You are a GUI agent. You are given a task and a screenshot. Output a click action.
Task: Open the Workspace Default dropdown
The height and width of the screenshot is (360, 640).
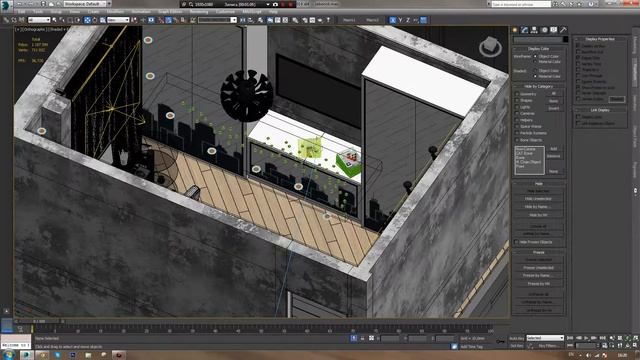84,4
